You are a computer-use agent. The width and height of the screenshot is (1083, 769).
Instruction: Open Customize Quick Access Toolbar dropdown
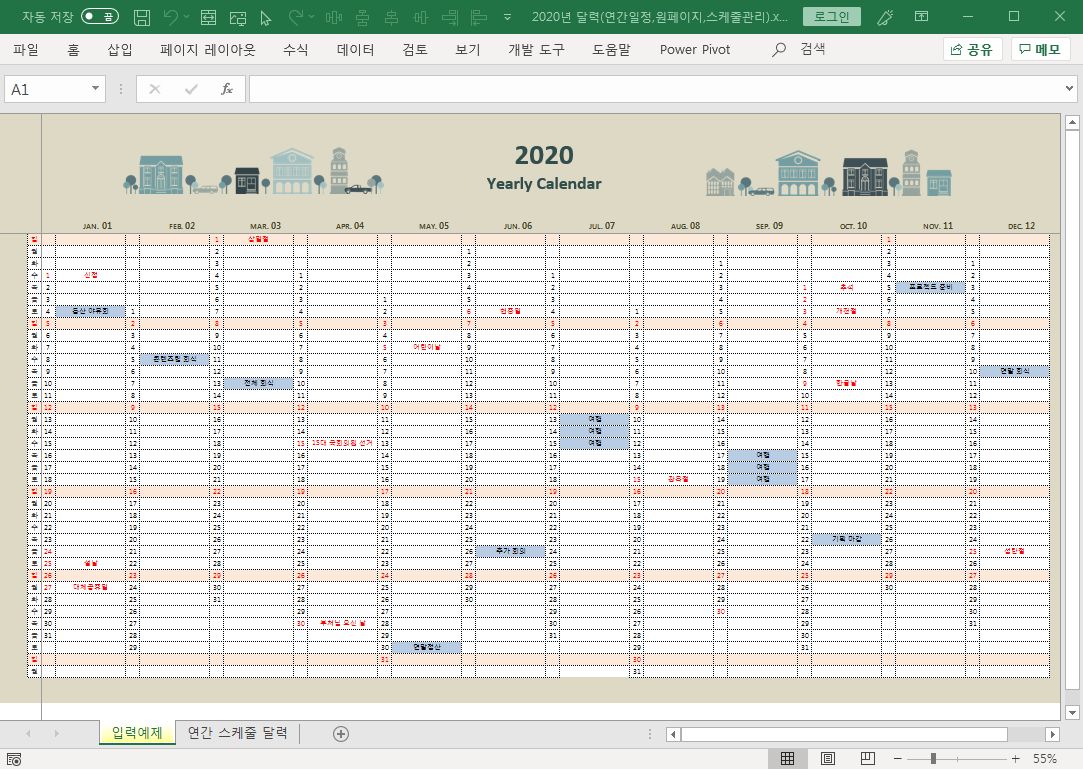click(x=508, y=17)
